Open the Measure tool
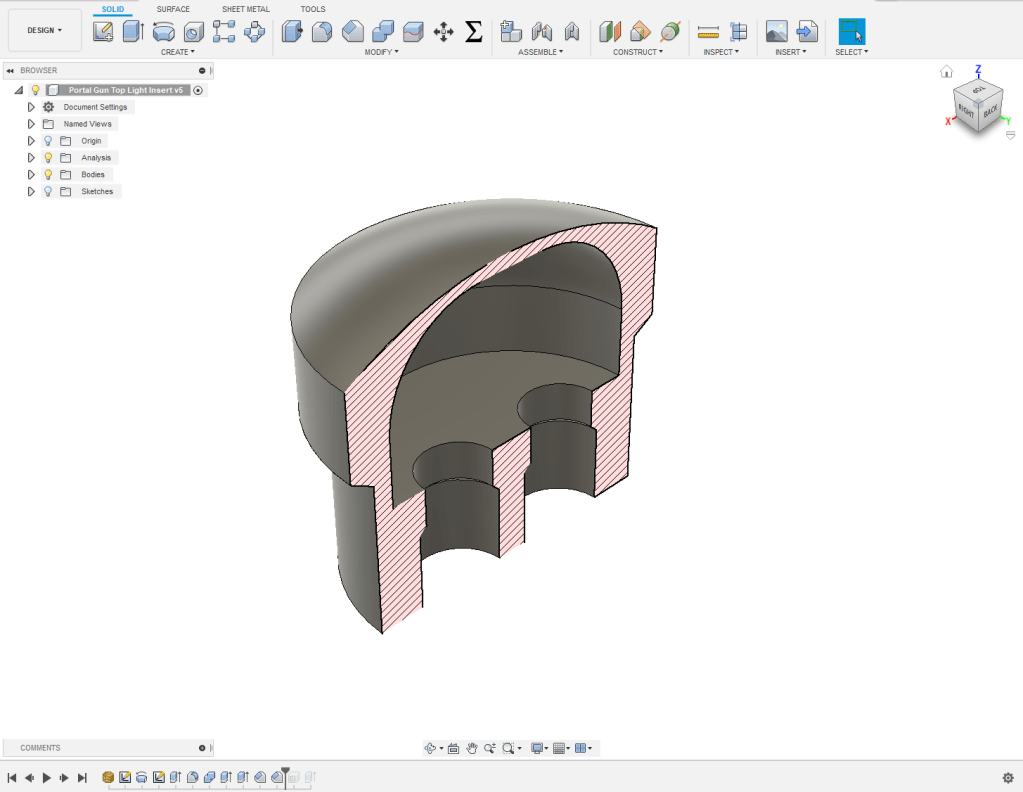The image size is (1023, 792). click(x=708, y=32)
